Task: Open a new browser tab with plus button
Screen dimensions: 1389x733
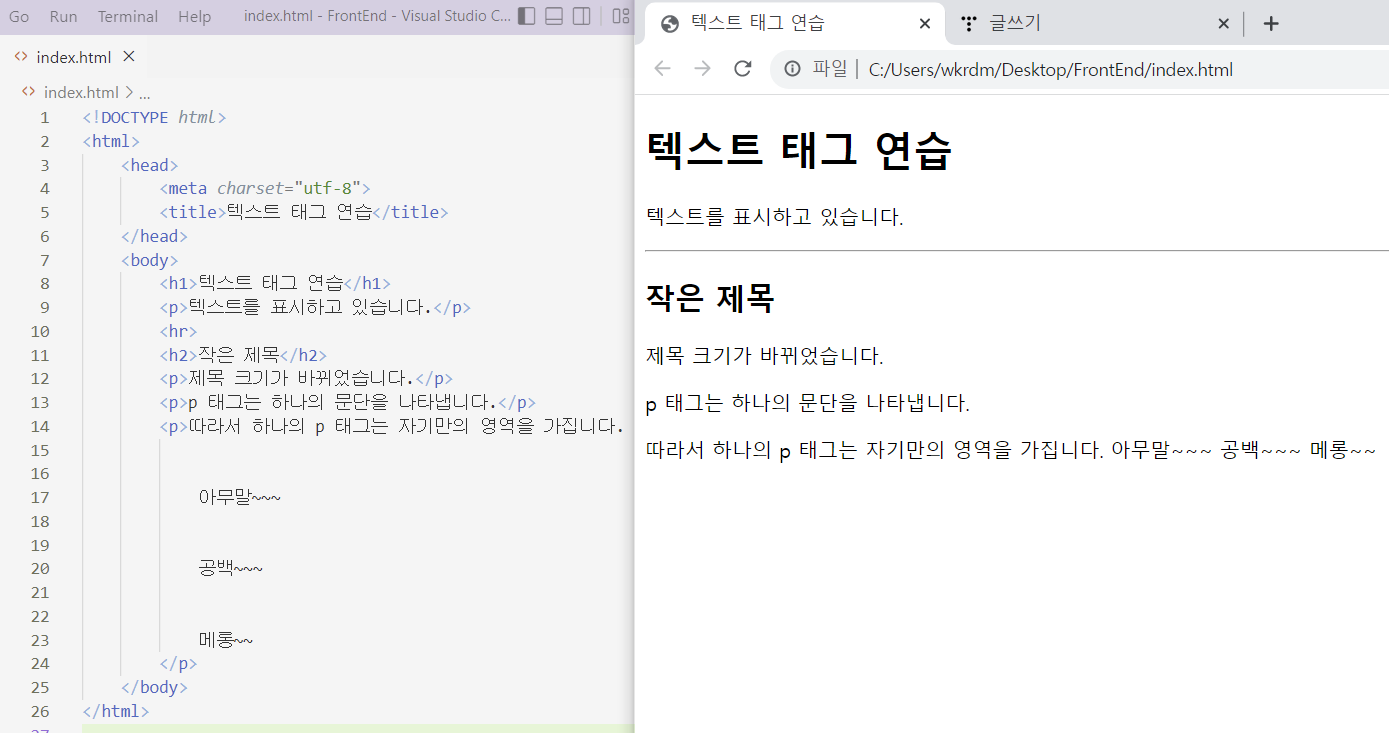Action: (x=1271, y=23)
